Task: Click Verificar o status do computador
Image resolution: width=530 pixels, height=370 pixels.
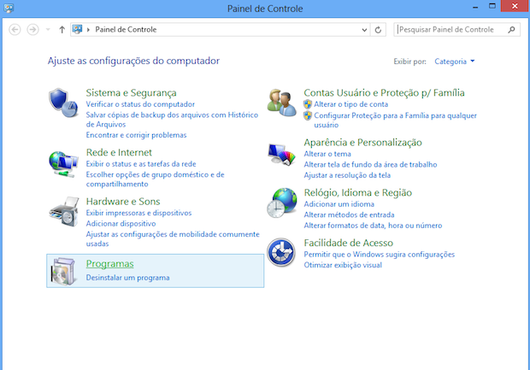Action: (140, 104)
